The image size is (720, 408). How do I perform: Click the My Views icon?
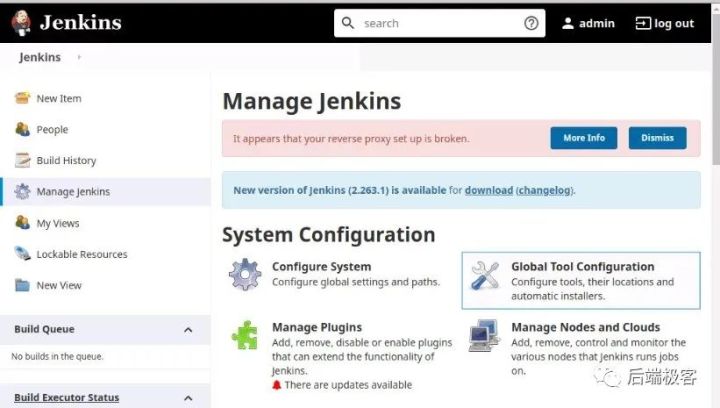pos(22,223)
